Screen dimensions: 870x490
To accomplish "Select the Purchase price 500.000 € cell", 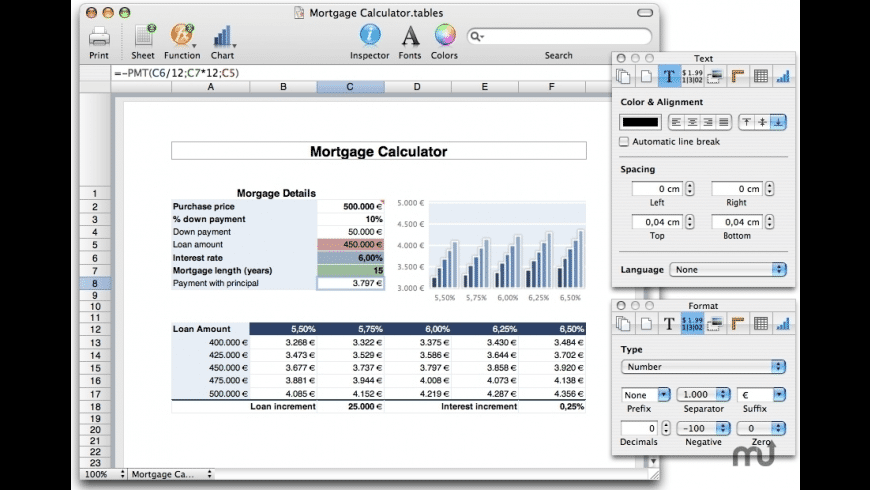I will click(x=350, y=206).
